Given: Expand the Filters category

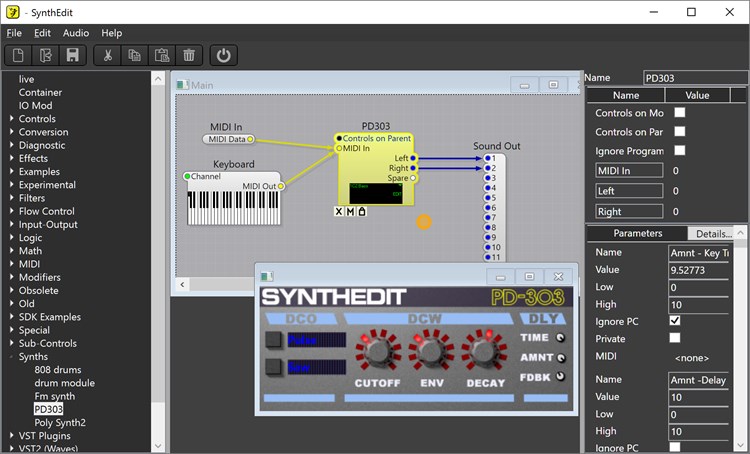Looking at the screenshot, I should (x=11, y=198).
